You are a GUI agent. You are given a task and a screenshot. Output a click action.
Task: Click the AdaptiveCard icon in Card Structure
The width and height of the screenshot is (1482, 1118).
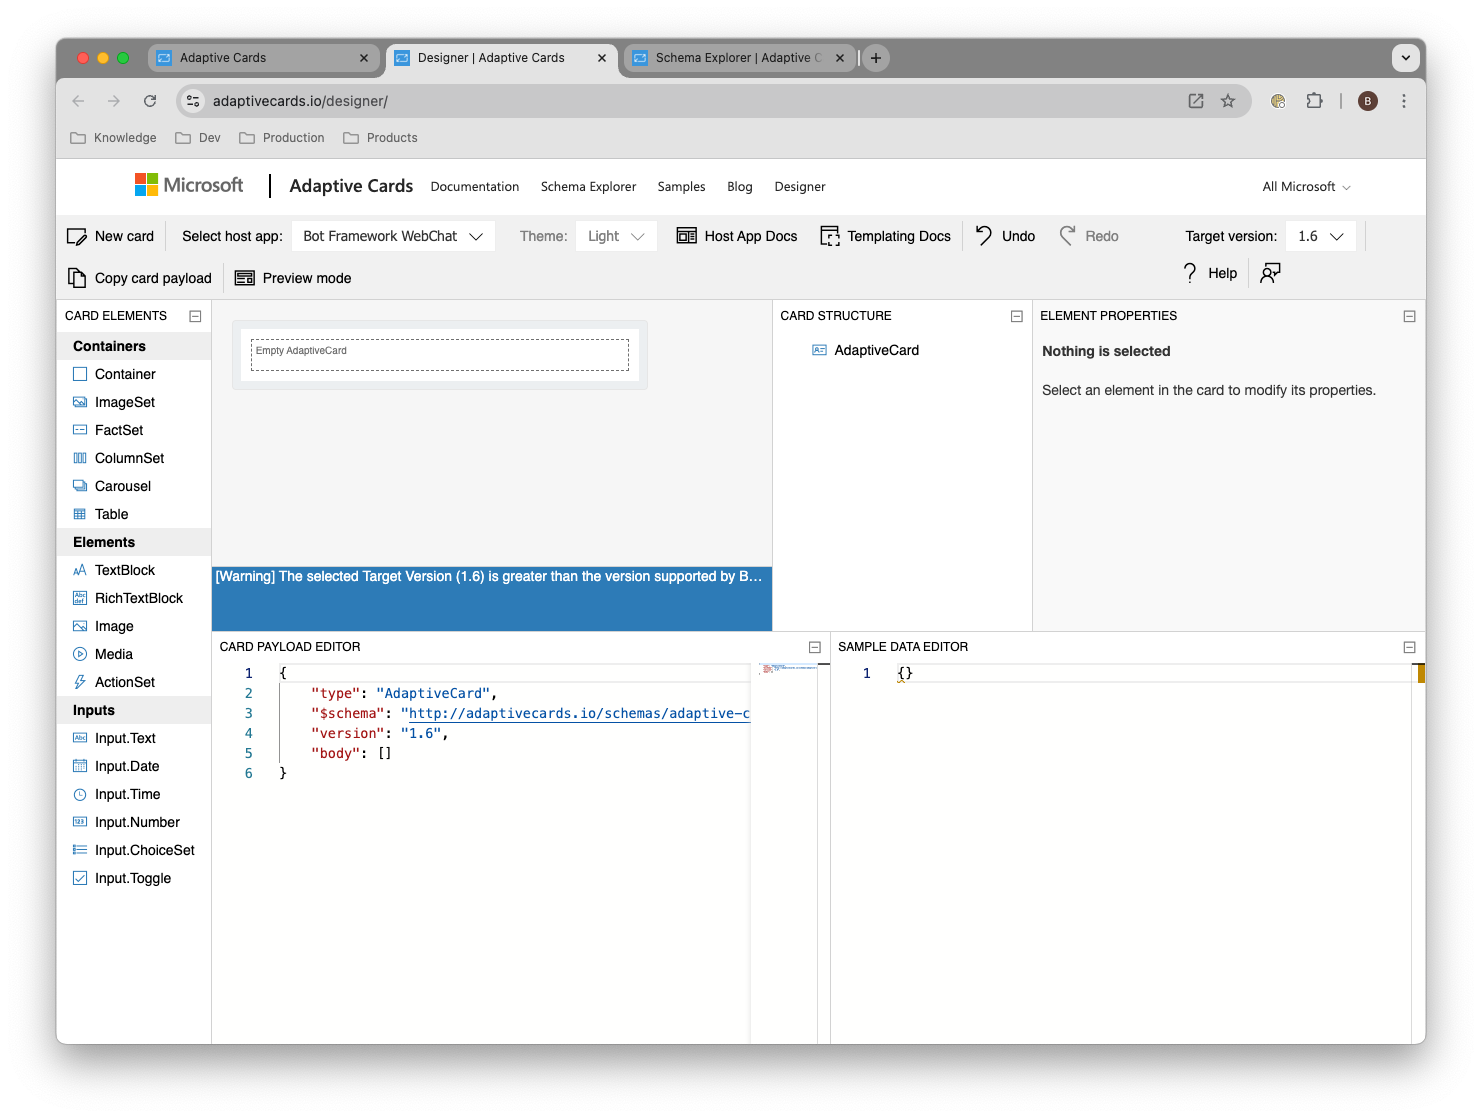[x=820, y=350]
